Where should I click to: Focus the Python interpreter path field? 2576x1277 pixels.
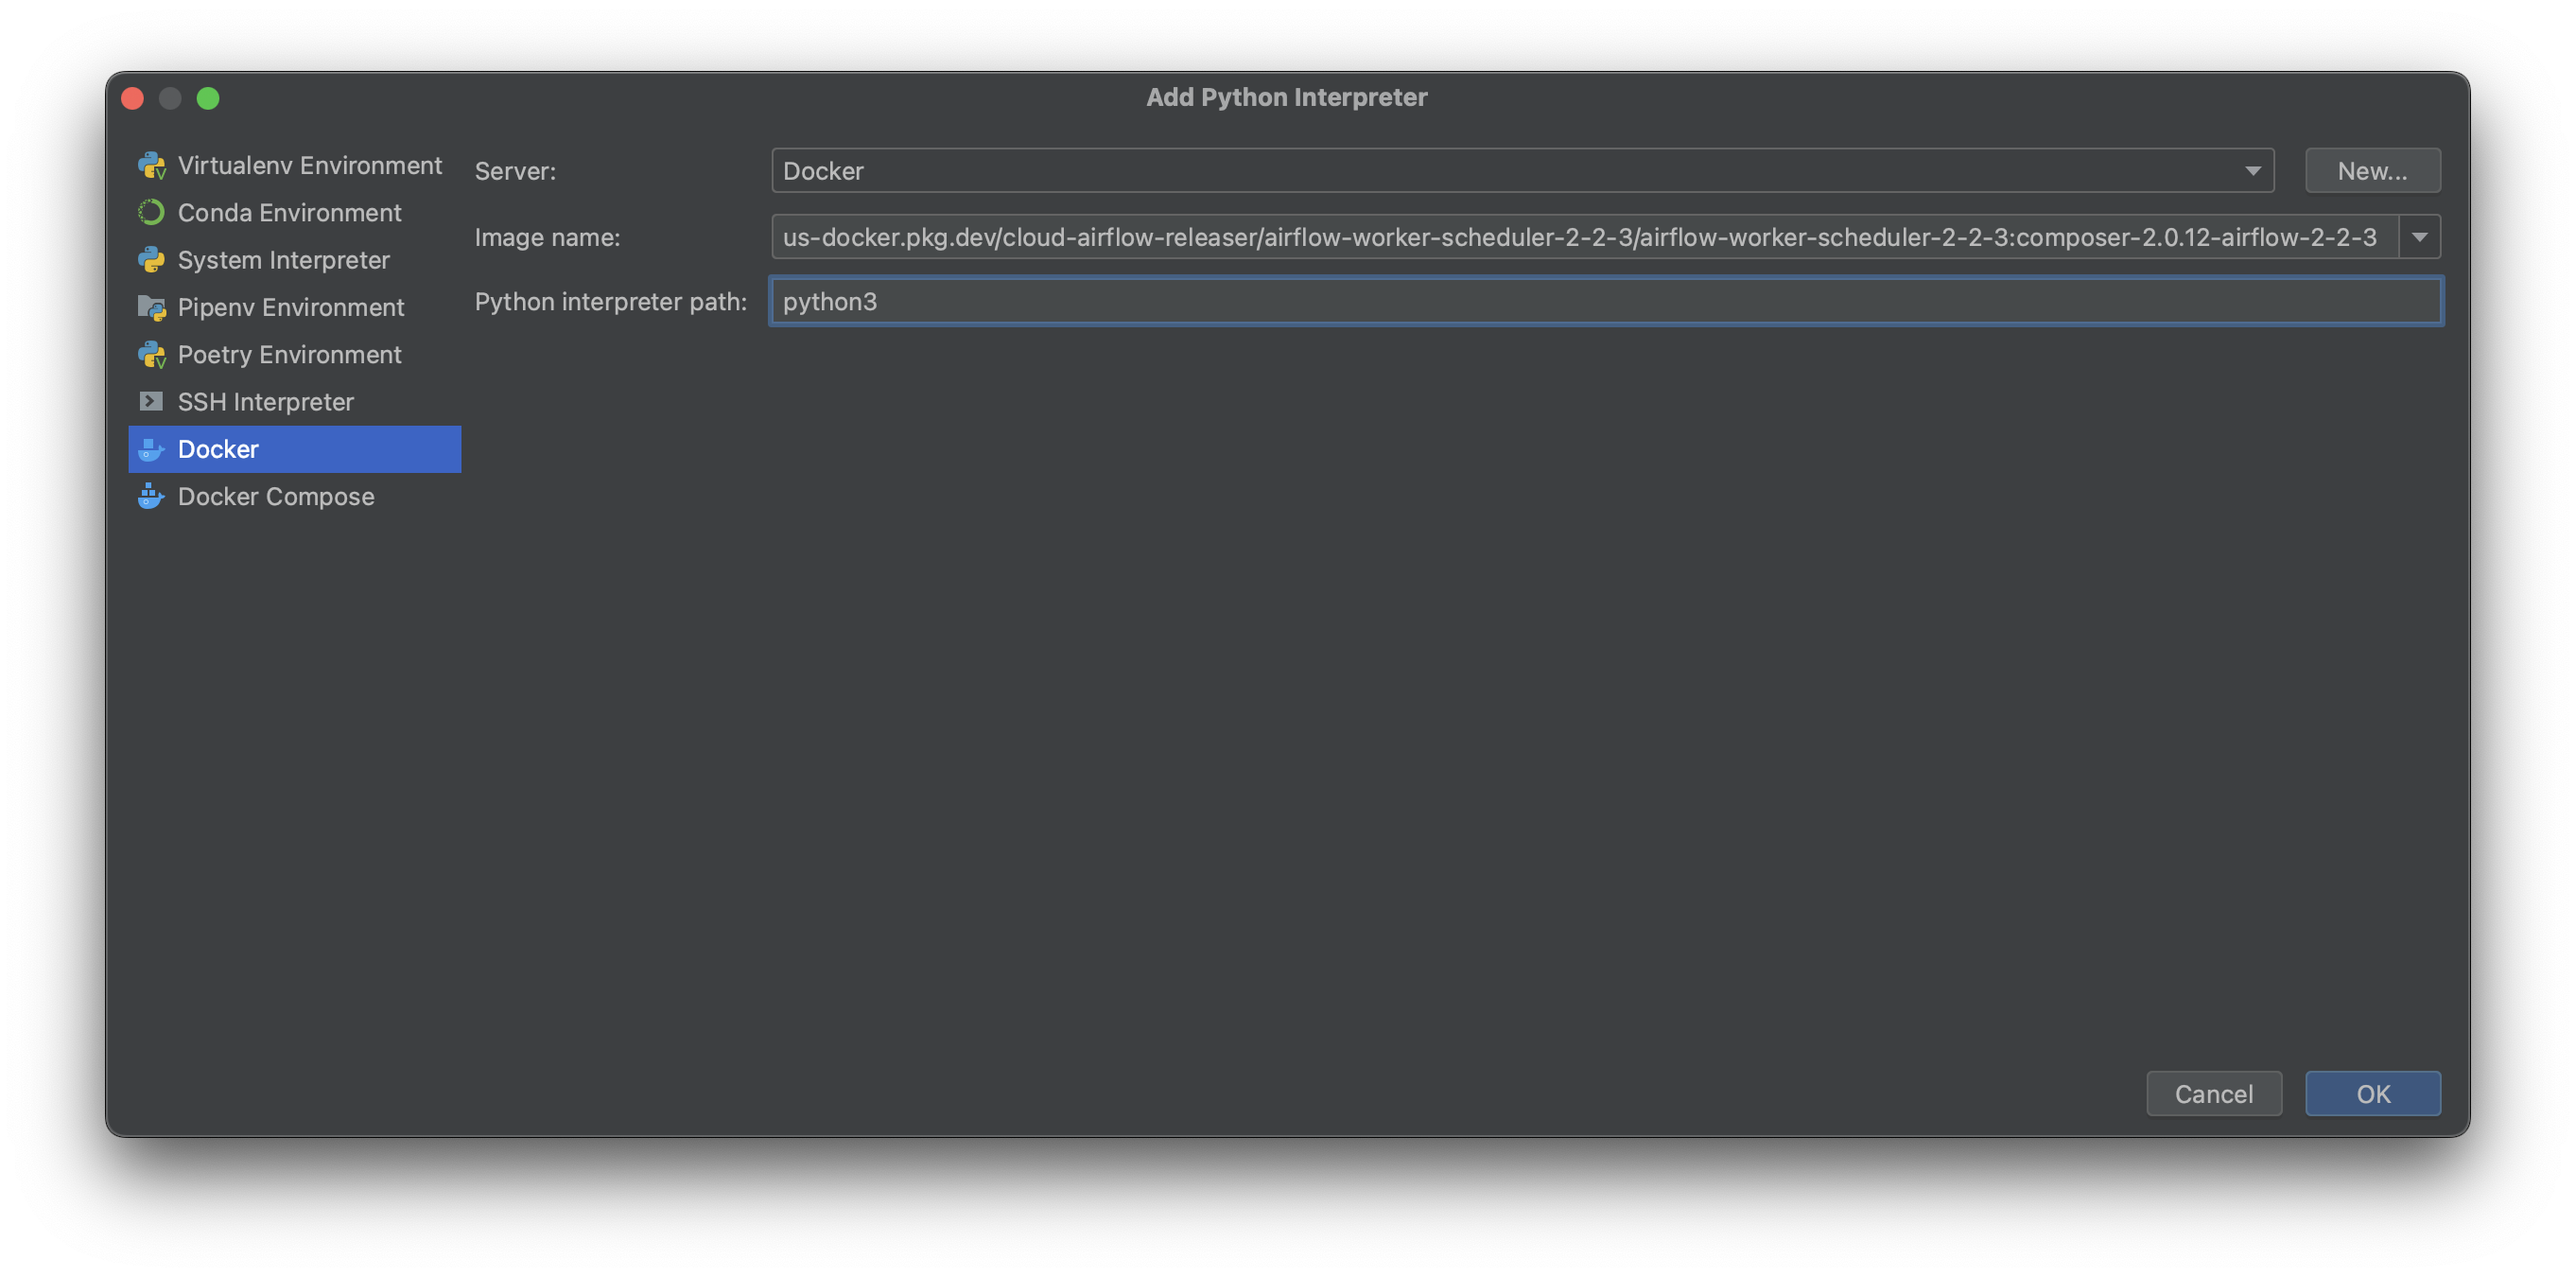[1604, 302]
